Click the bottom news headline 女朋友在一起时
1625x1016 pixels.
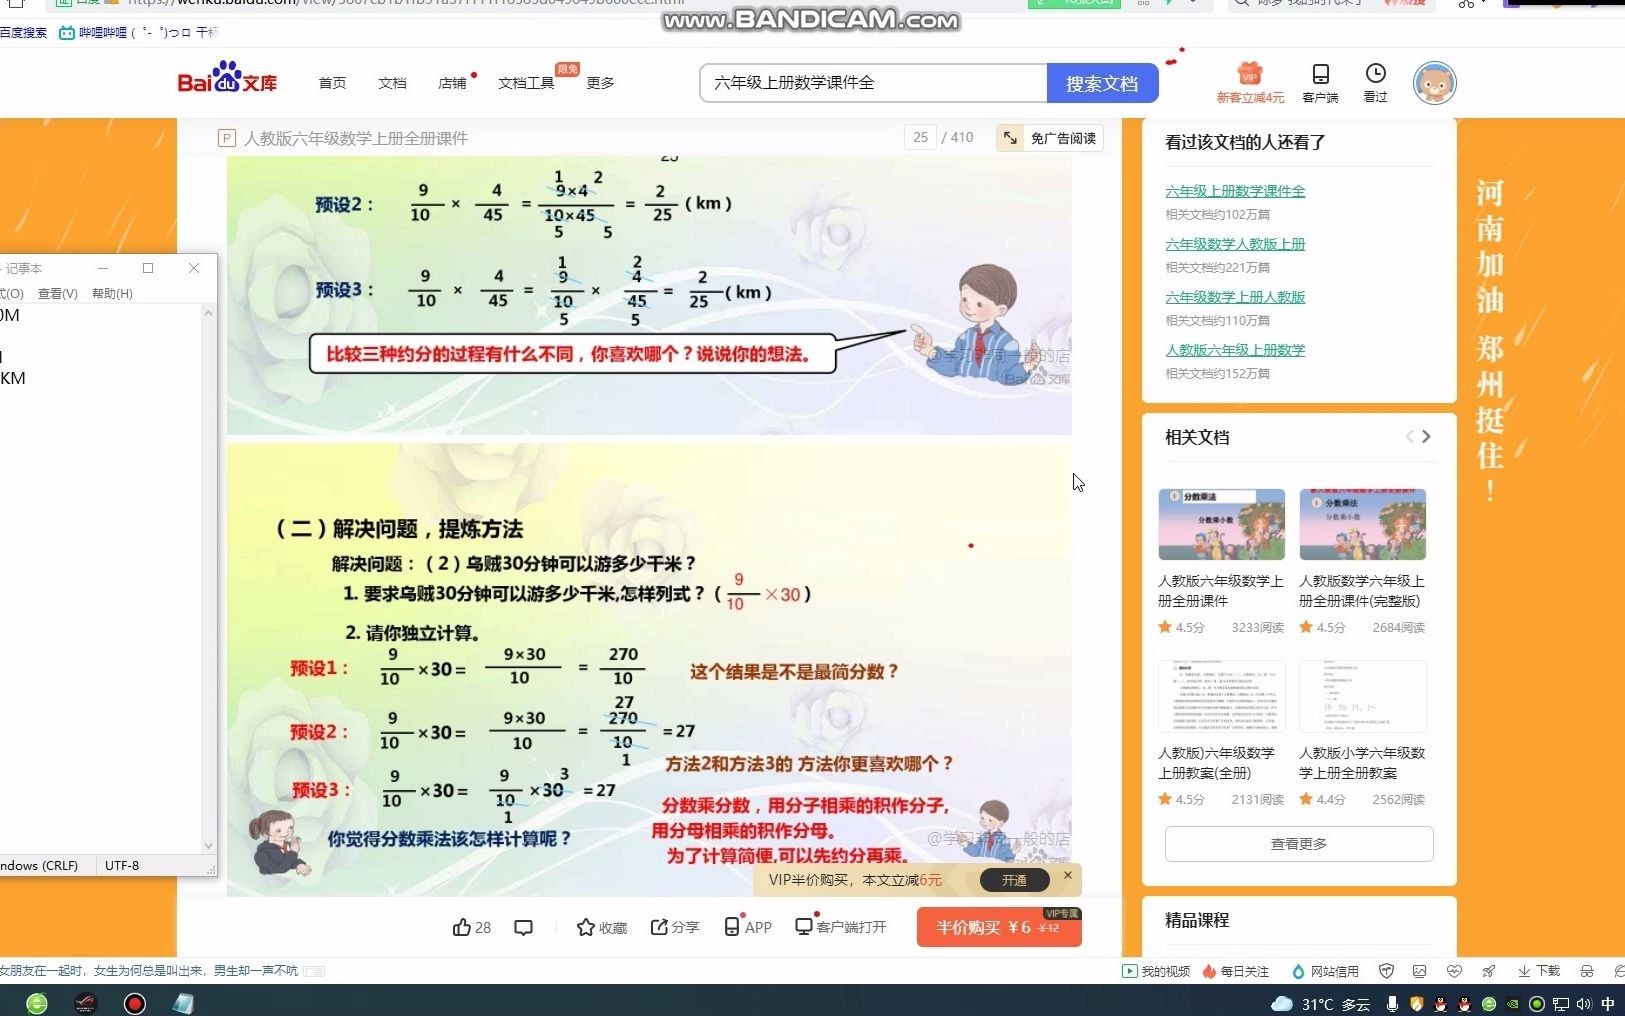pos(149,971)
